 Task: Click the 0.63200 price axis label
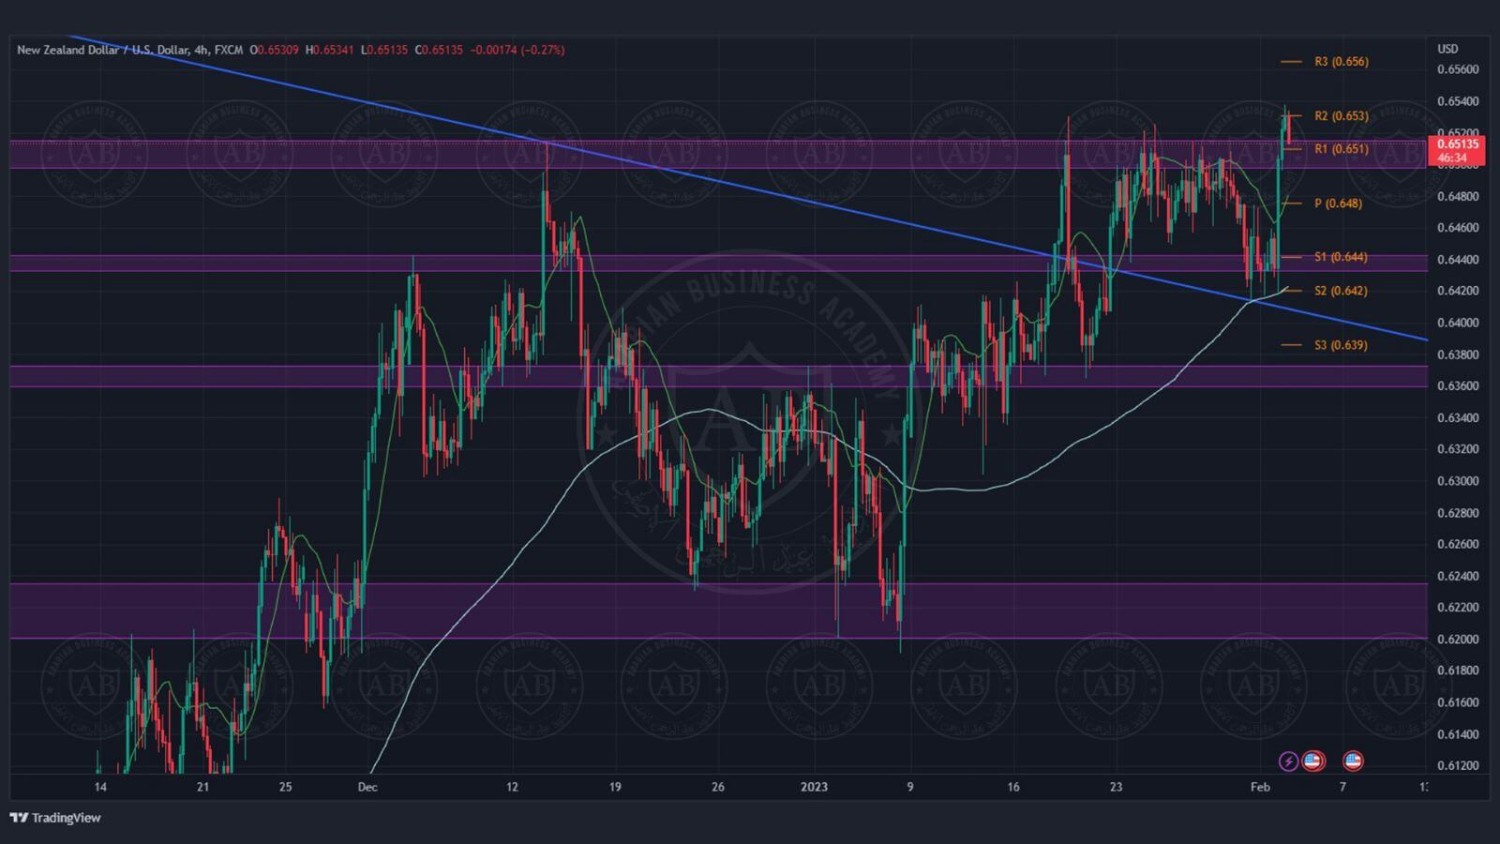click(1457, 450)
